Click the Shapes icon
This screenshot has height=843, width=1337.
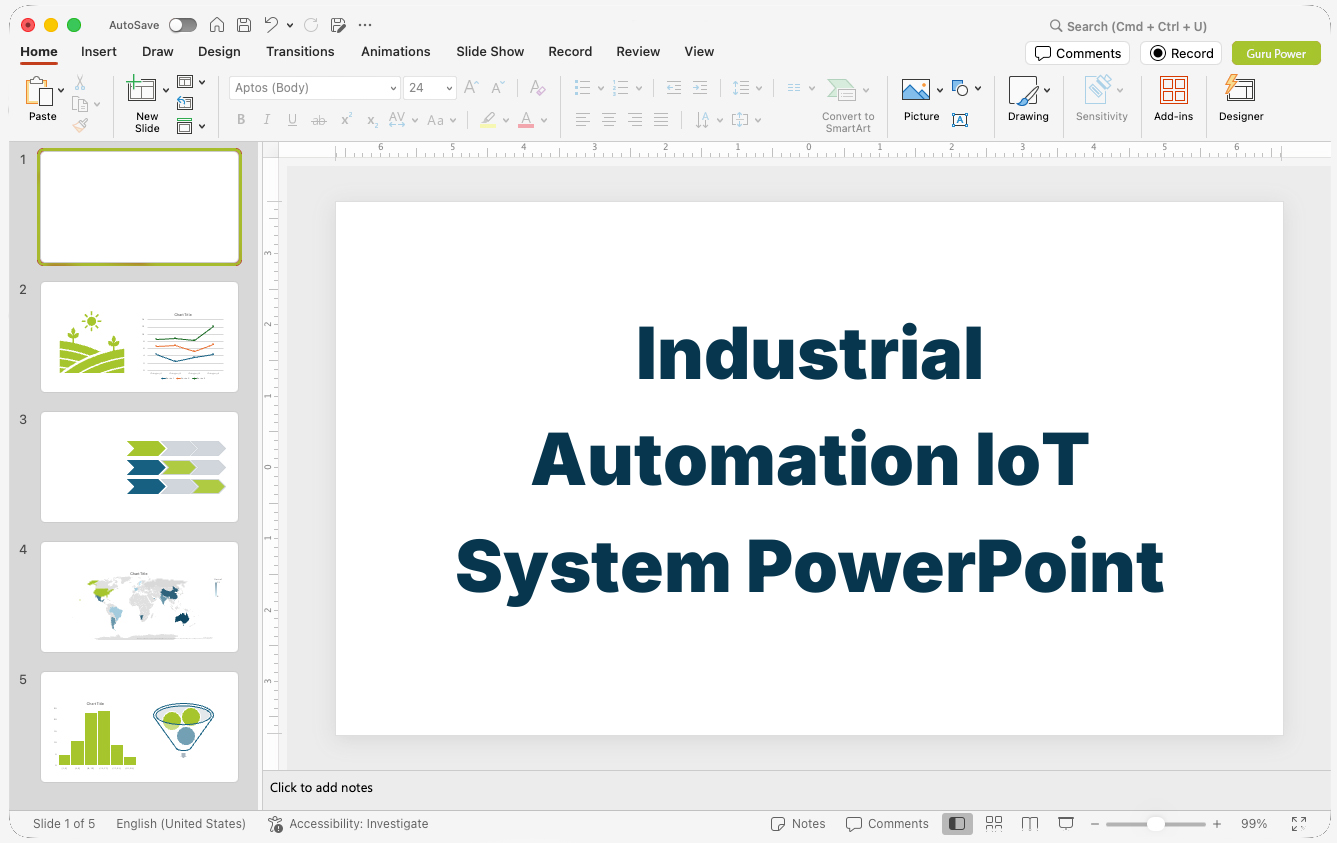pos(960,88)
